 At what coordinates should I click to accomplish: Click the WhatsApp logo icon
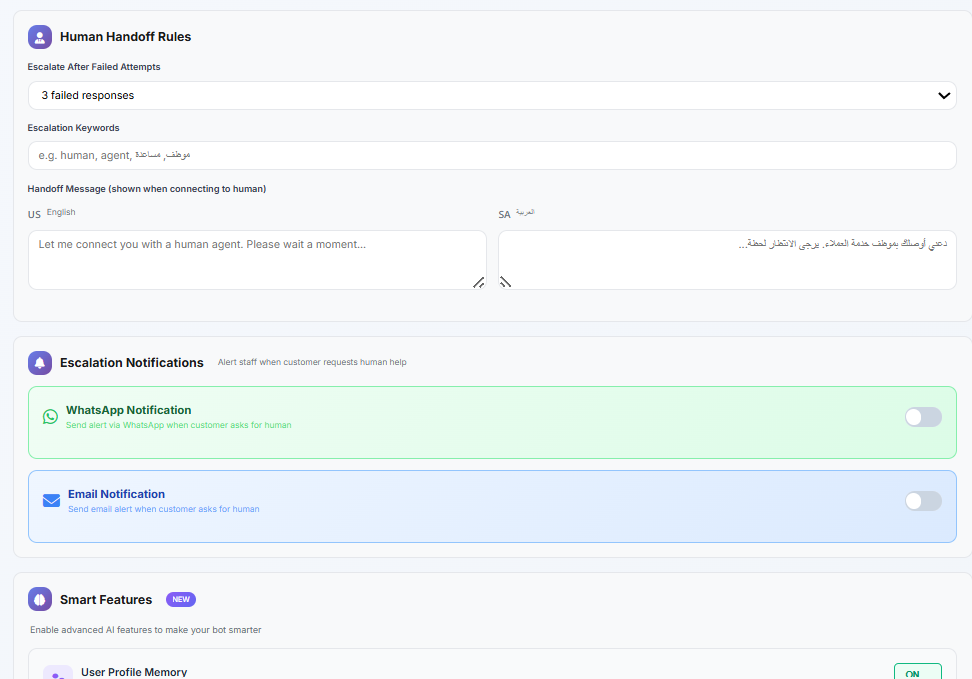[x=51, y=417]
